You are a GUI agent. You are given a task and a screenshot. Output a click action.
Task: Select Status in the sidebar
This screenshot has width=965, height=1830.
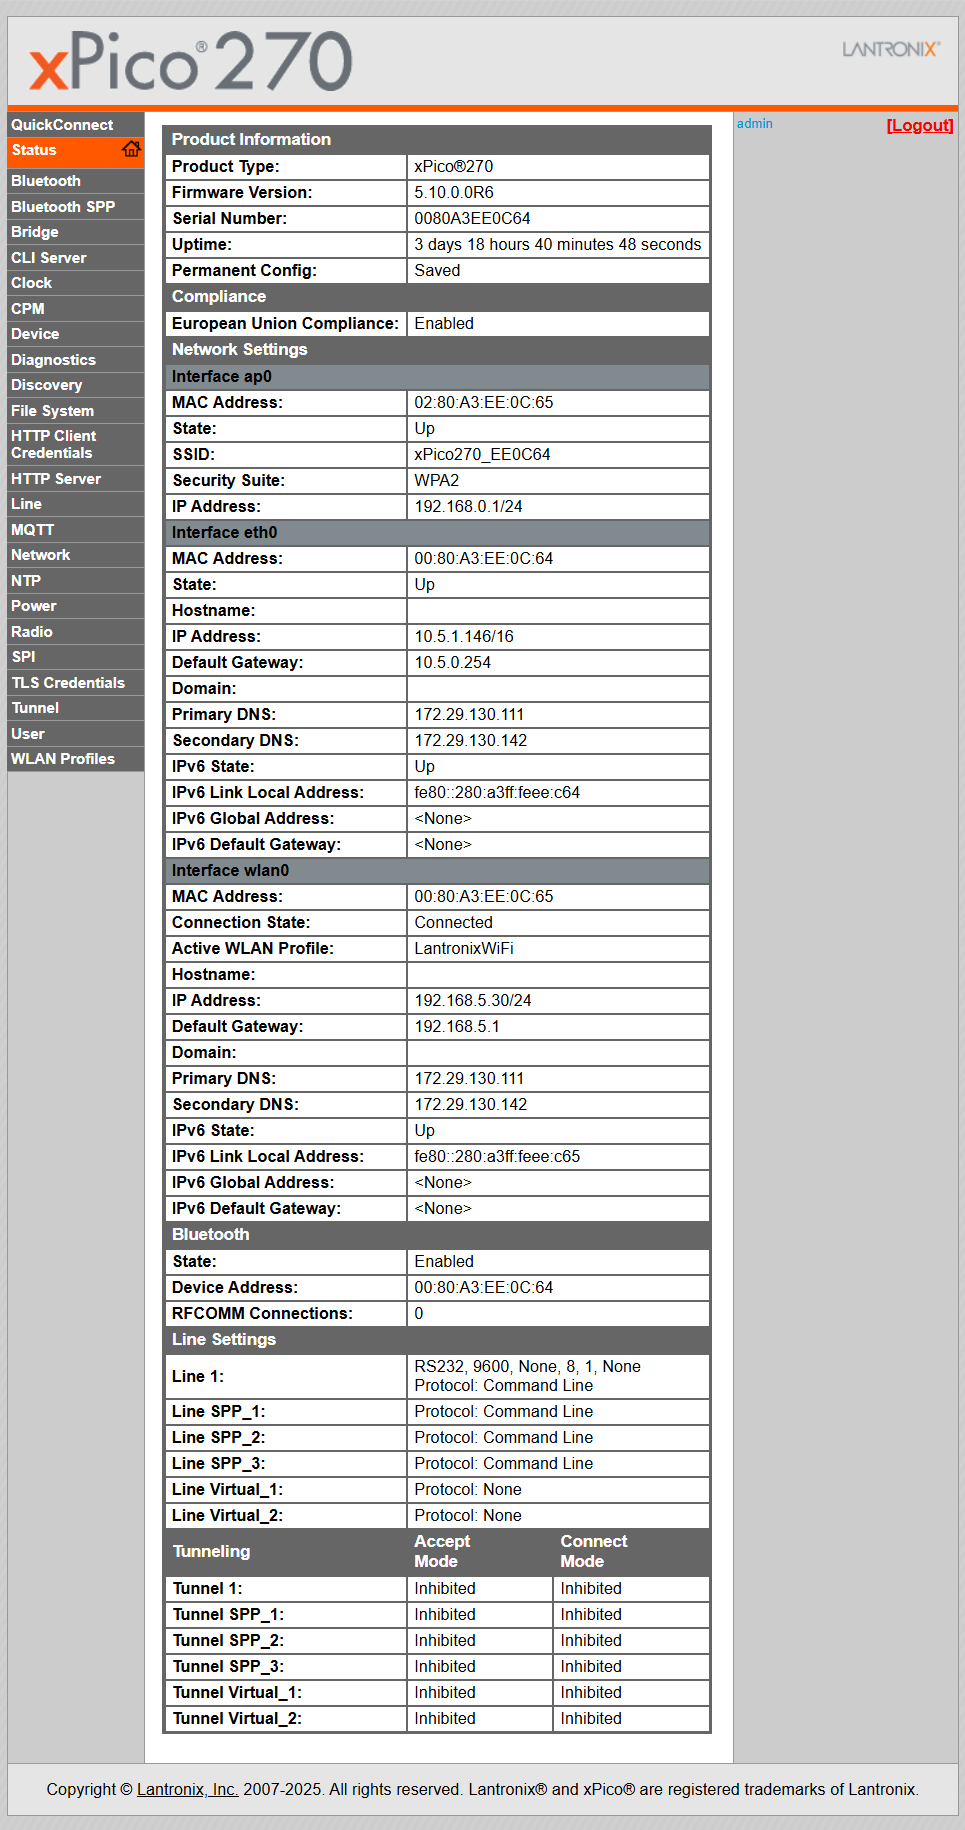76,151
